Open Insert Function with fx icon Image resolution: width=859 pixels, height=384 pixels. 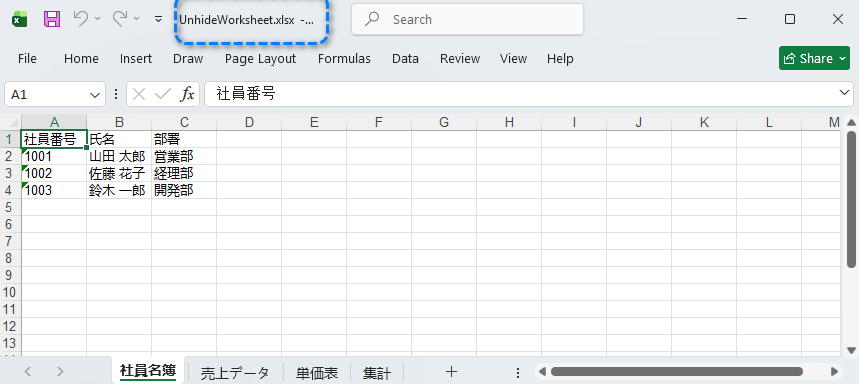[x=187, y=95]
